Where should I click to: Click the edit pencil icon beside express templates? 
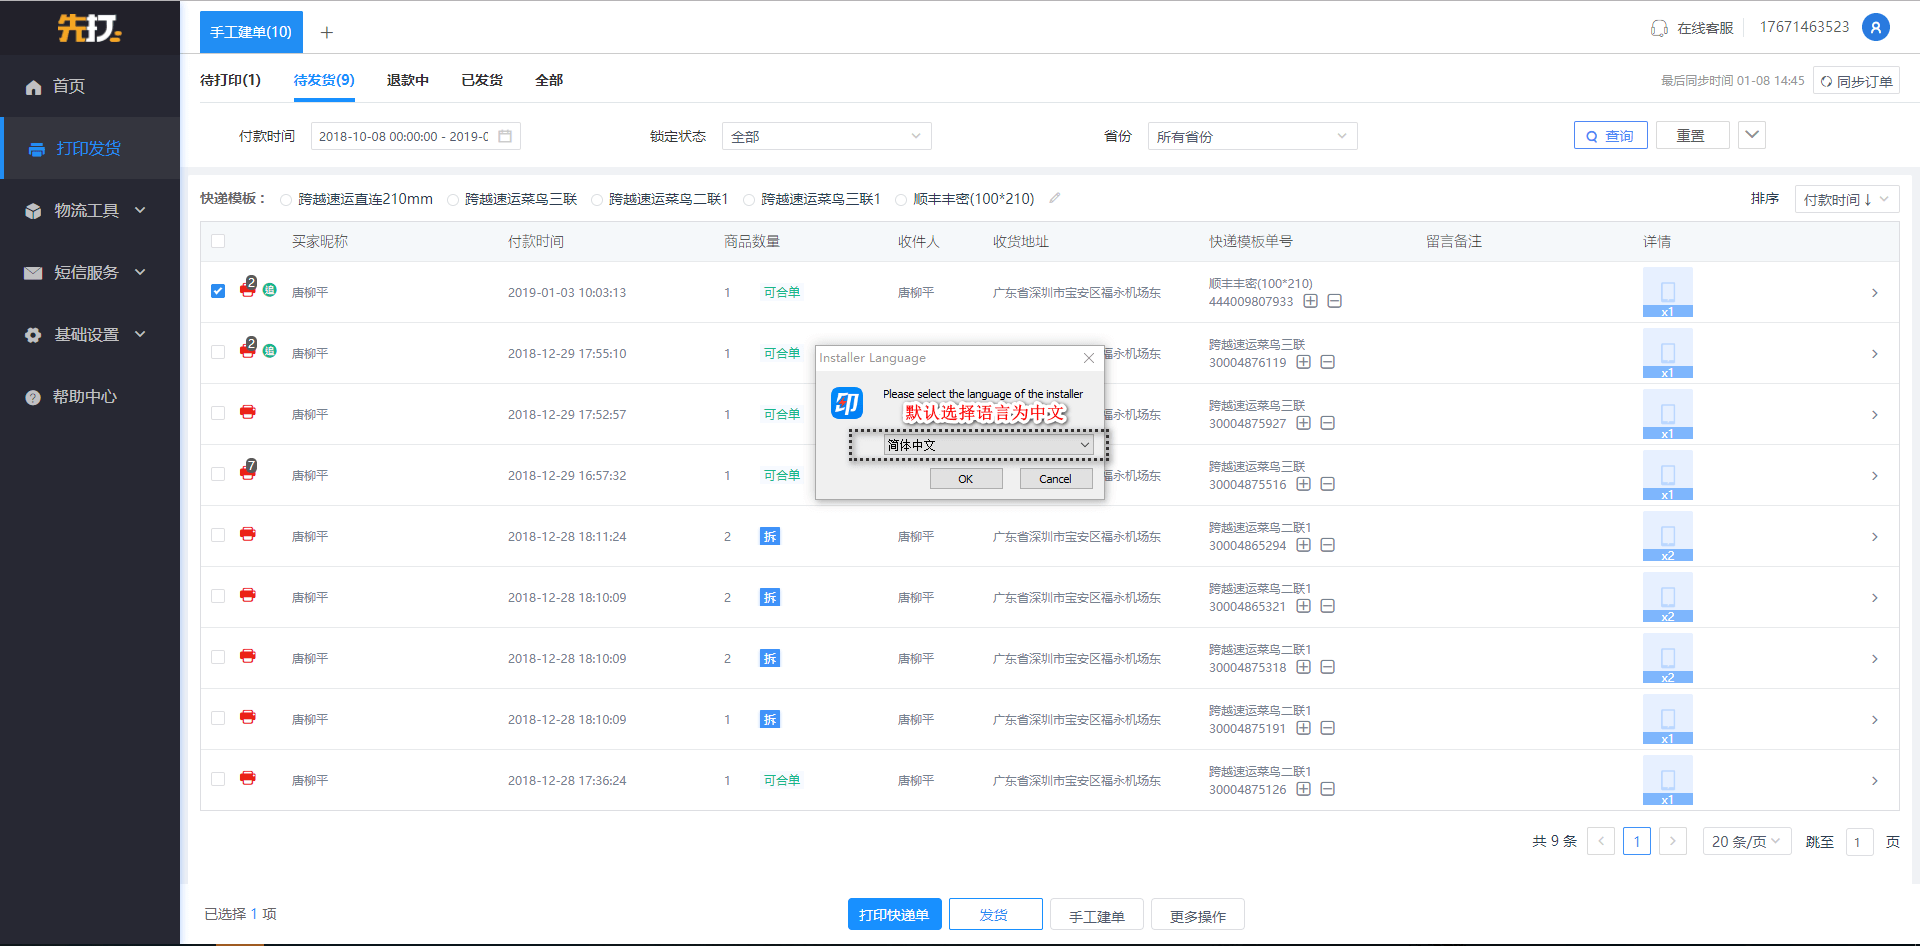point(1054,198)
